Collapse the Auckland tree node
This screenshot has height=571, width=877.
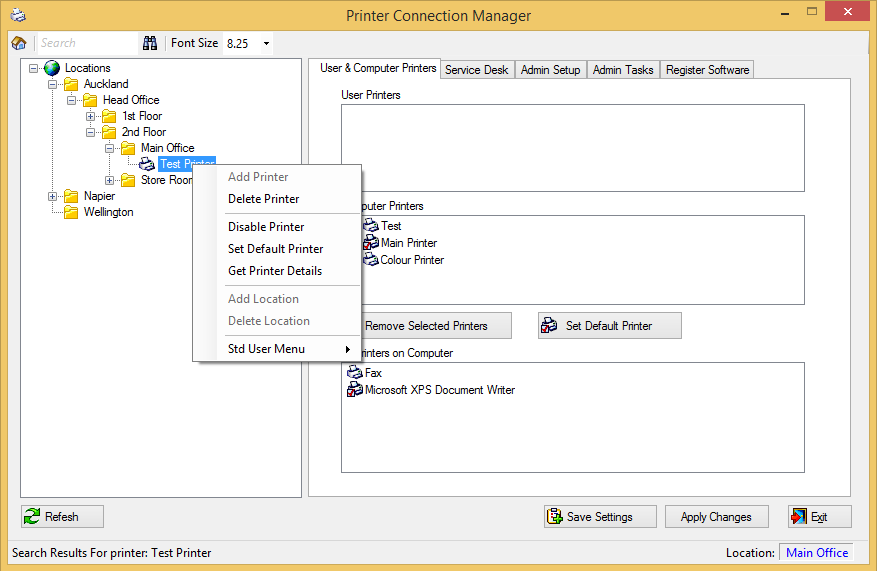53,84
